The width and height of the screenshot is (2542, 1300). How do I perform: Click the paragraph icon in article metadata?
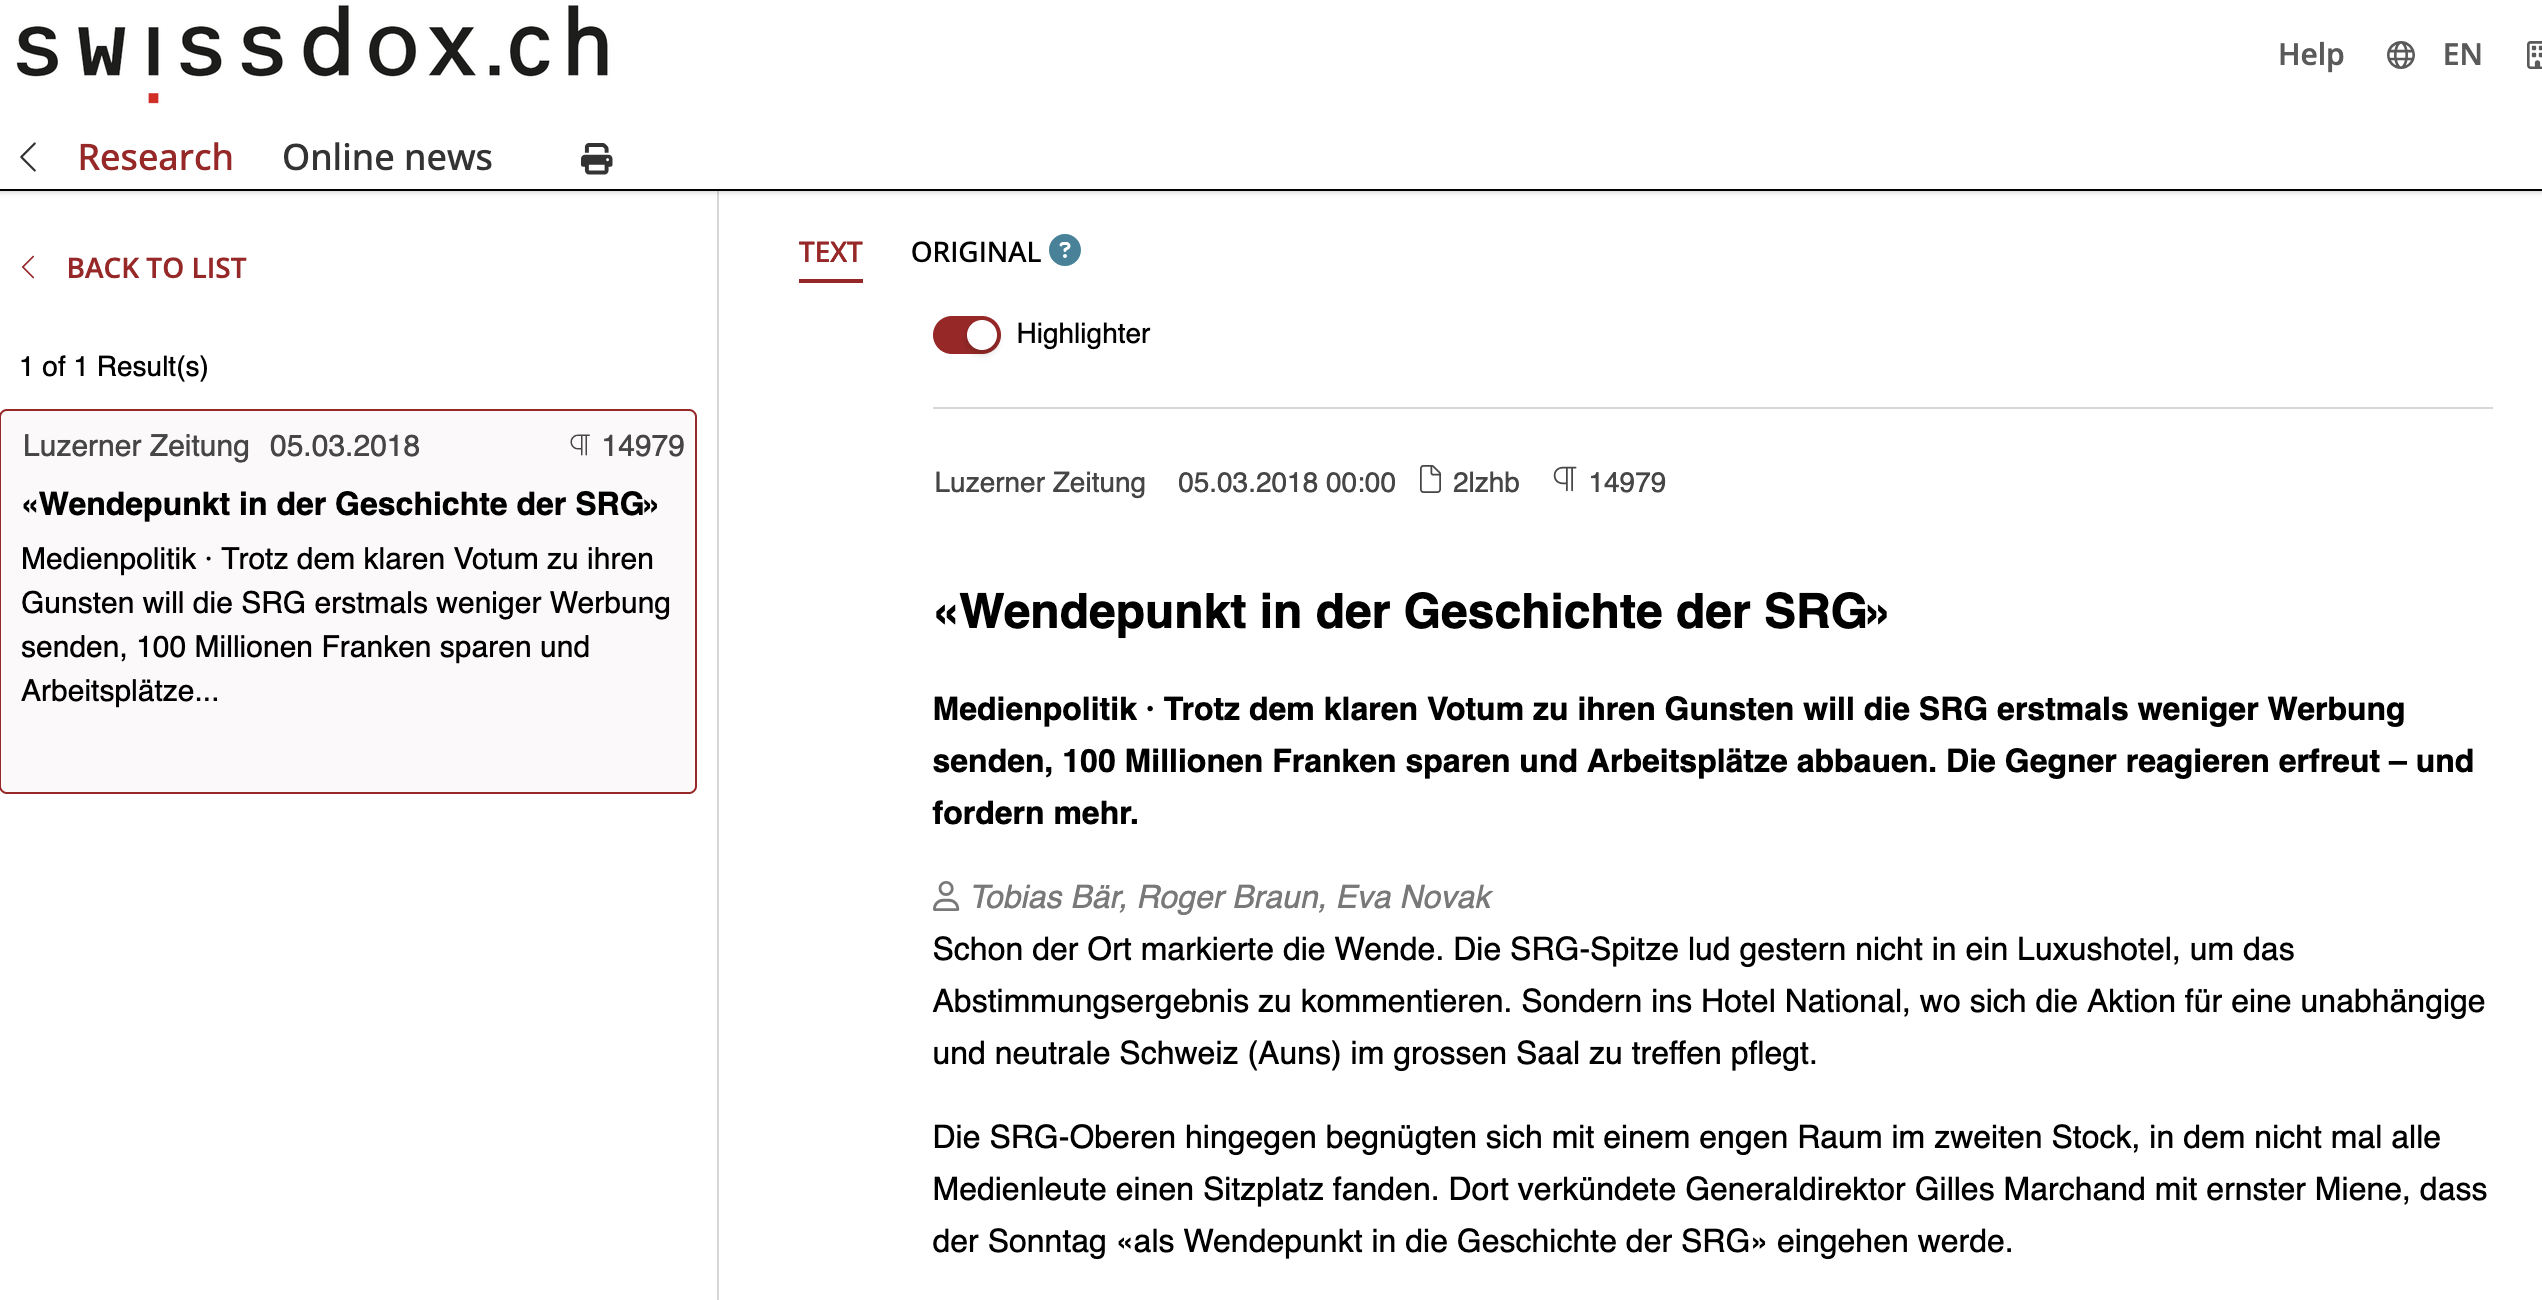point(1565,480)
